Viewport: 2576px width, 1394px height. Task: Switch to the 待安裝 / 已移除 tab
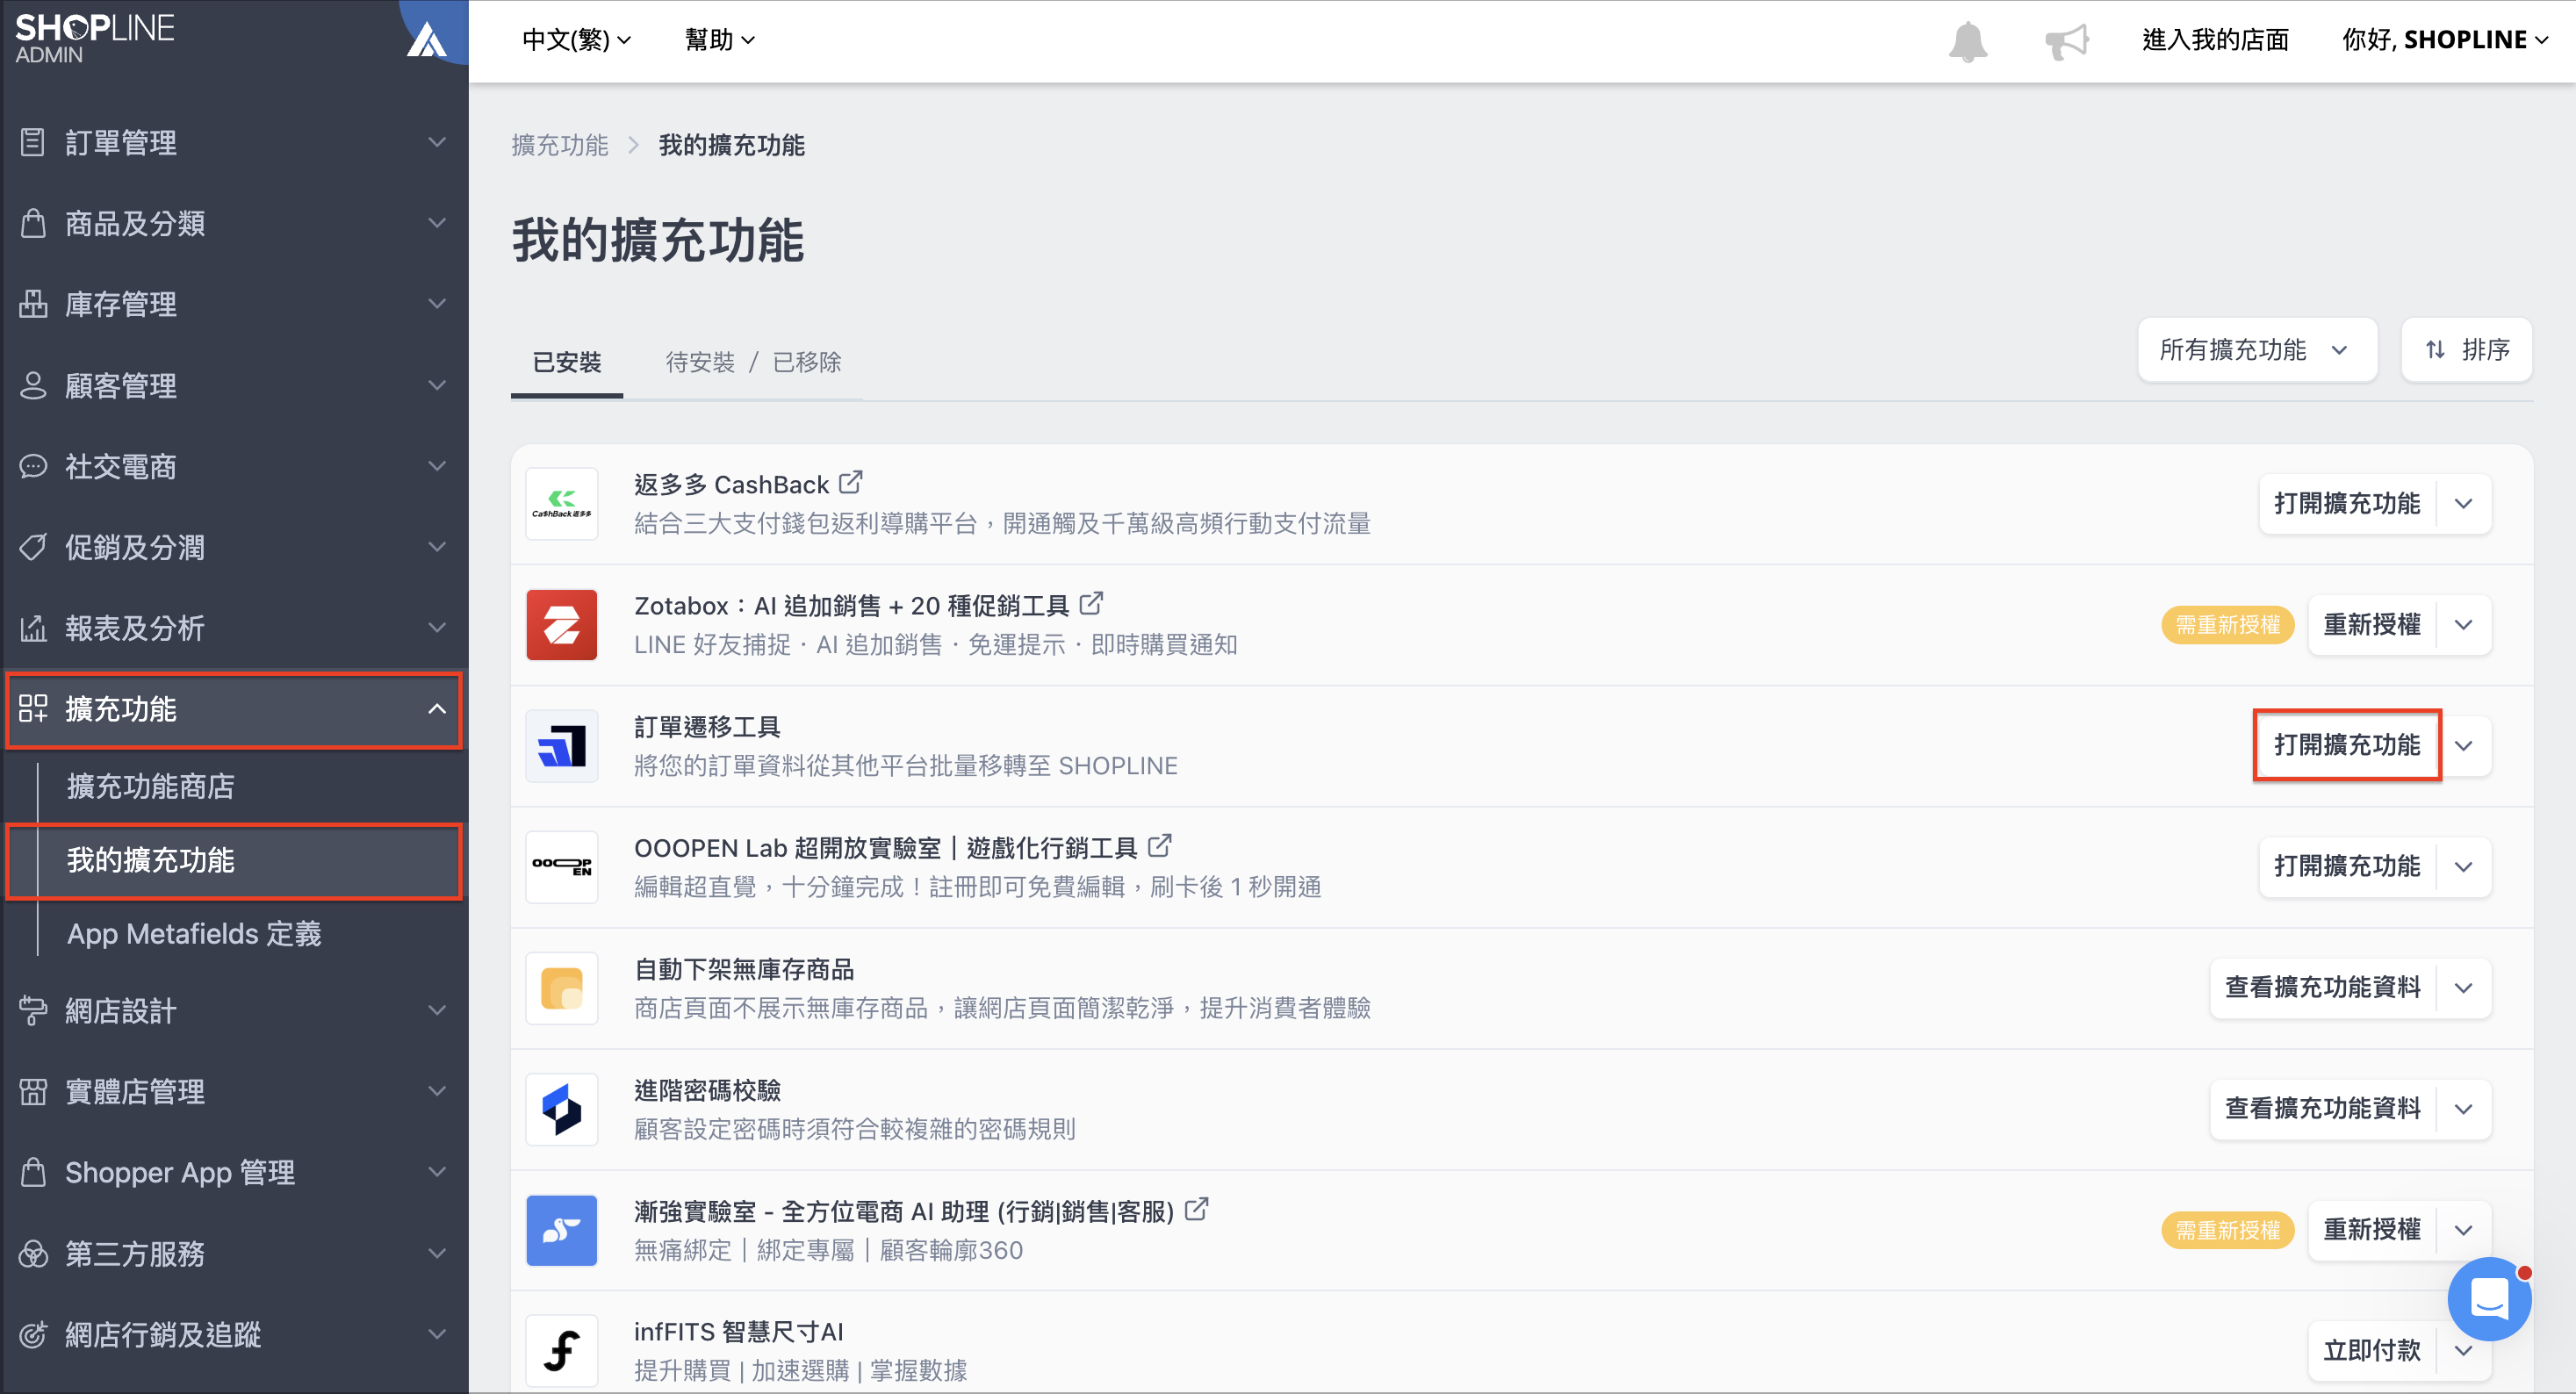pos(753,362)
